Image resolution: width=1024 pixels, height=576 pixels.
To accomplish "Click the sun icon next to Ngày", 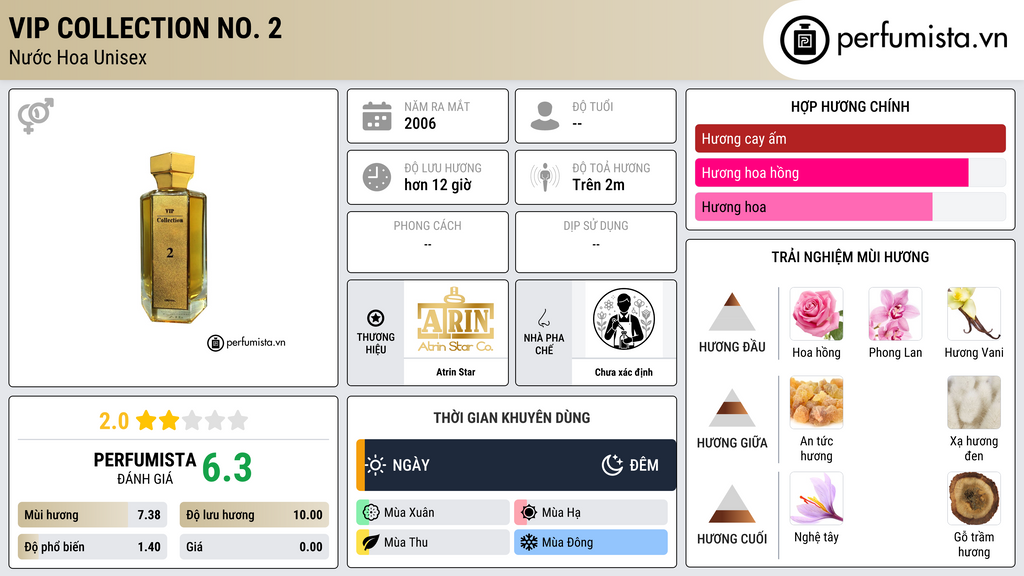I will [x=376, y=465].
